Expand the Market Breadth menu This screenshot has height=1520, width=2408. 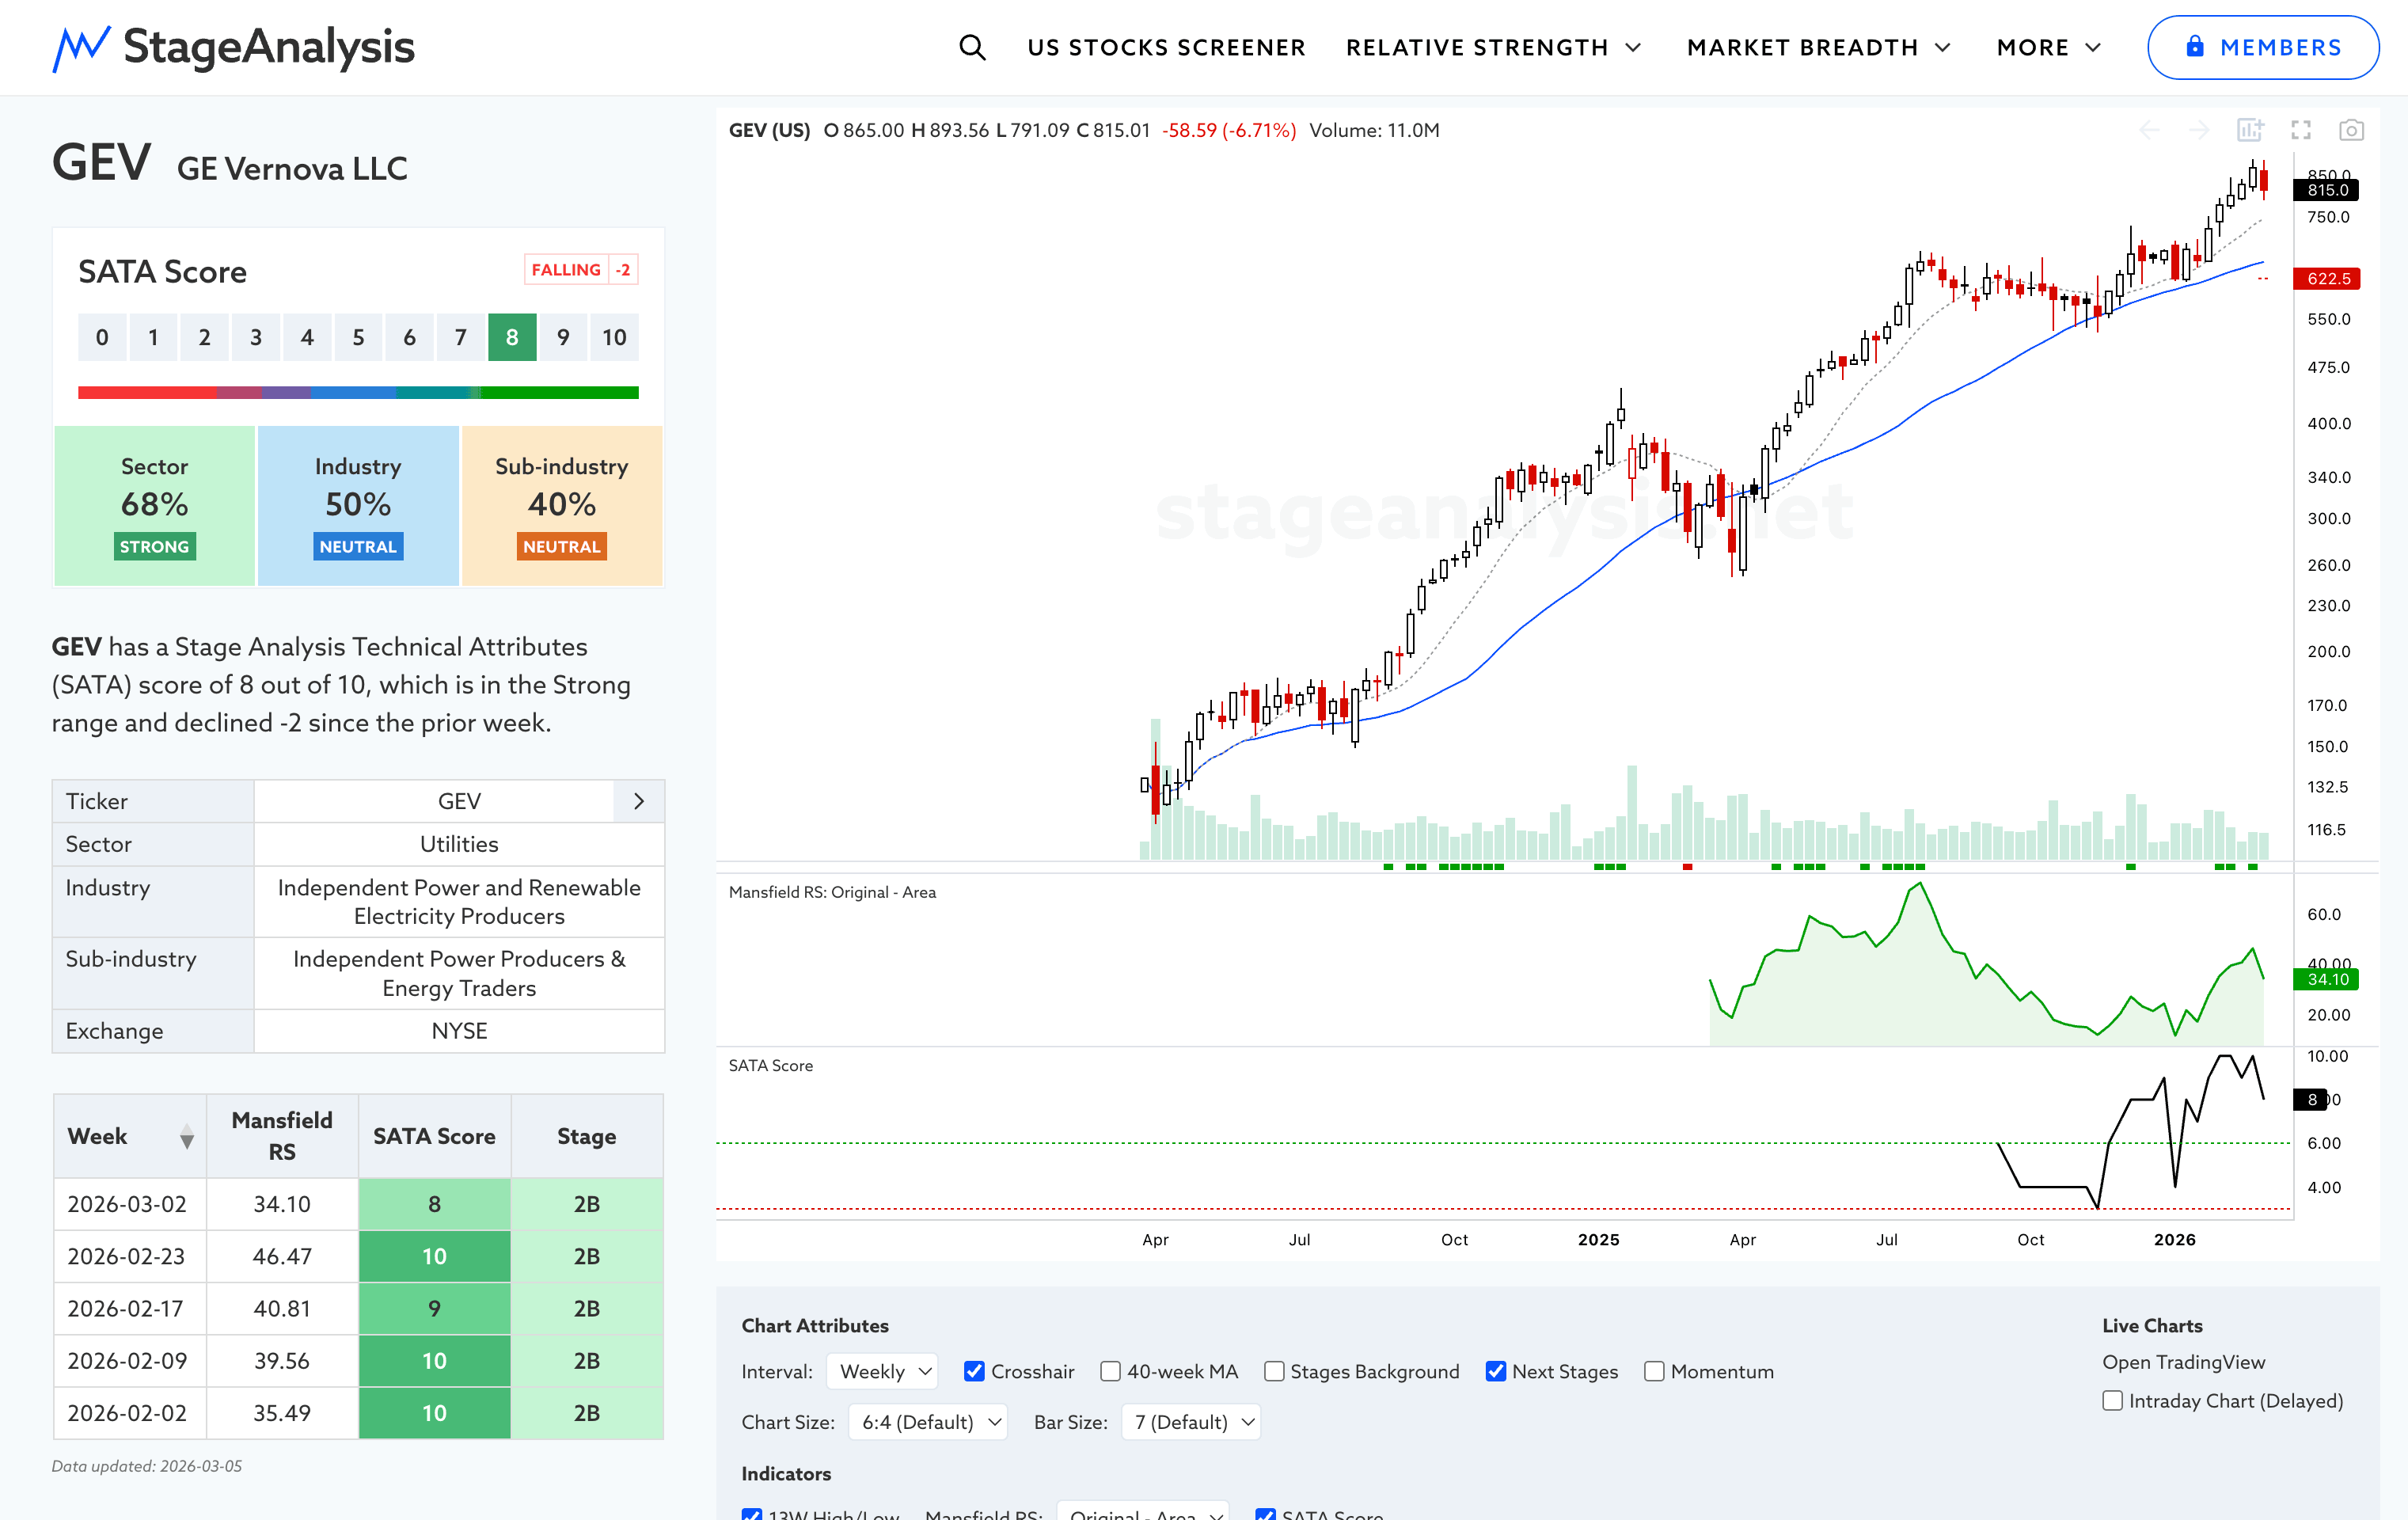[x=1817, y=47]
